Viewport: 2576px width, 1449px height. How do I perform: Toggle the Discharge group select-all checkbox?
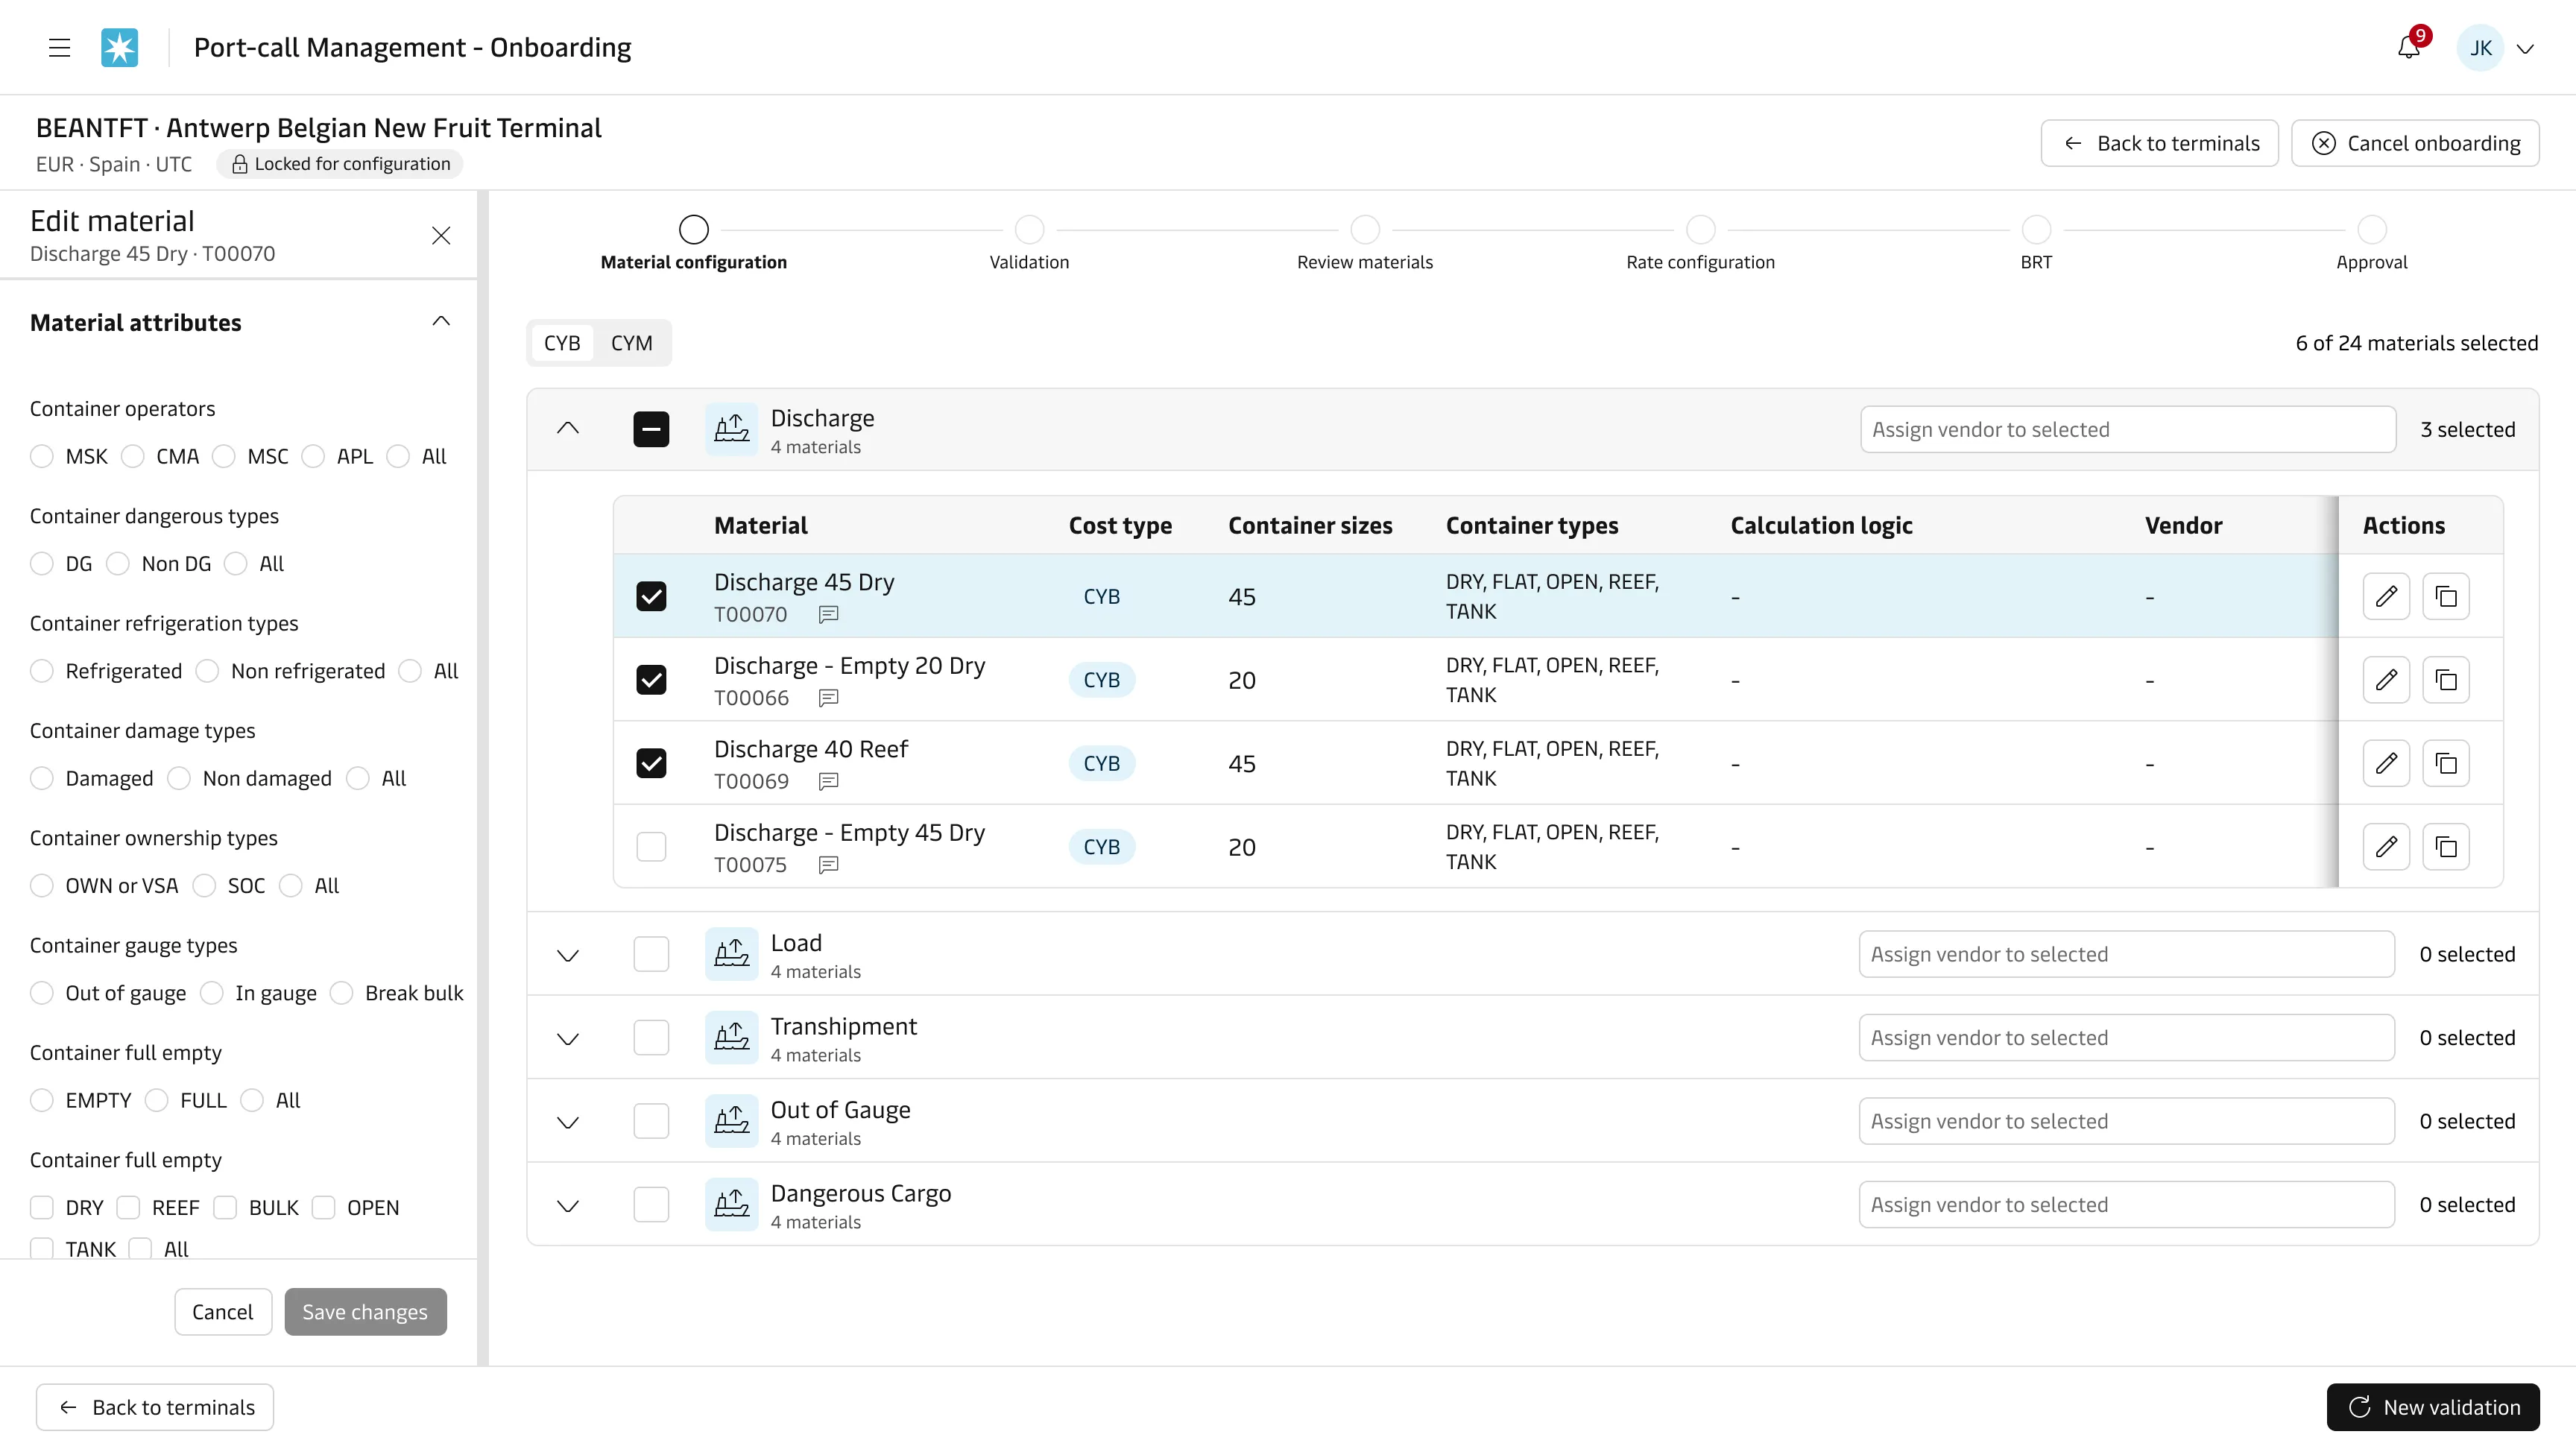pos(651,429)
